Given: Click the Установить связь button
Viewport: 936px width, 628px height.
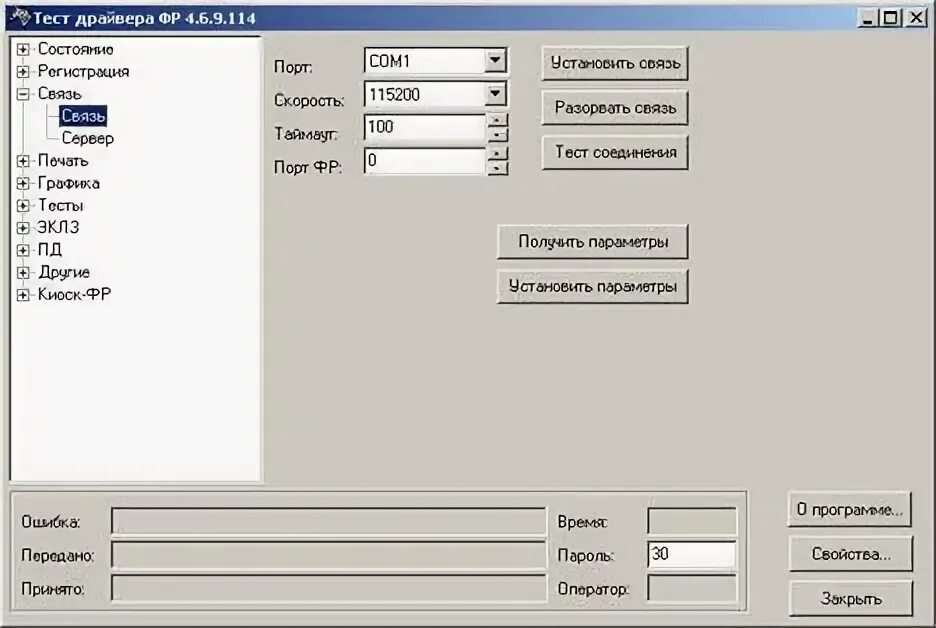Looking at the screenshot, I should pos(615,63).
